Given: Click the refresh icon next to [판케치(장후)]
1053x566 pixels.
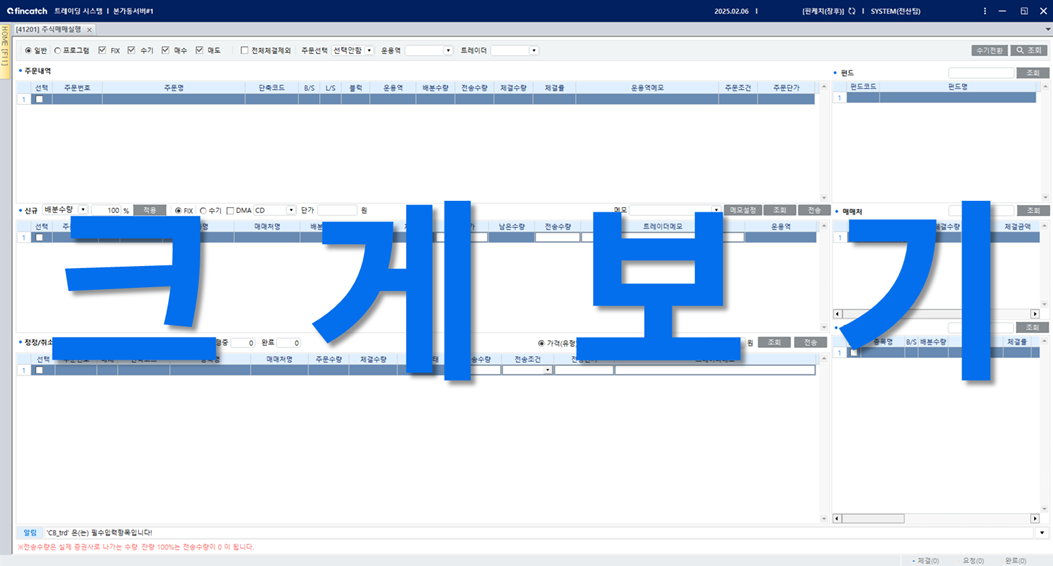Looking at the screenshot, I should tap(852, 11).
